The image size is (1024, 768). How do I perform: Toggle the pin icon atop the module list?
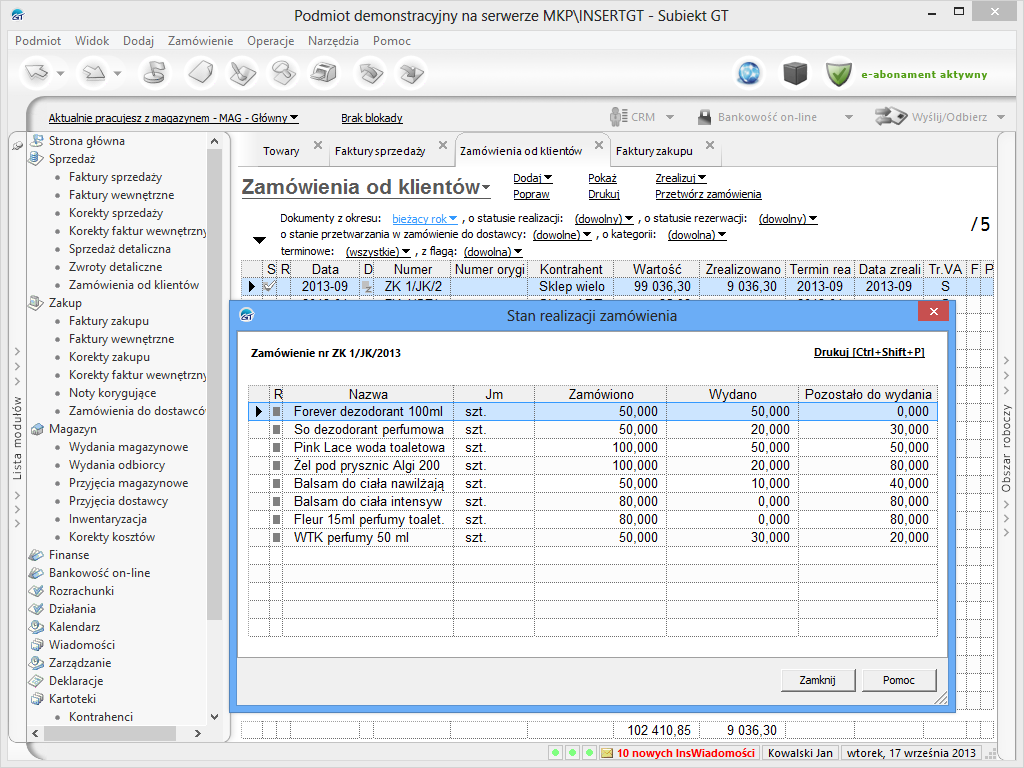point(17,145)
